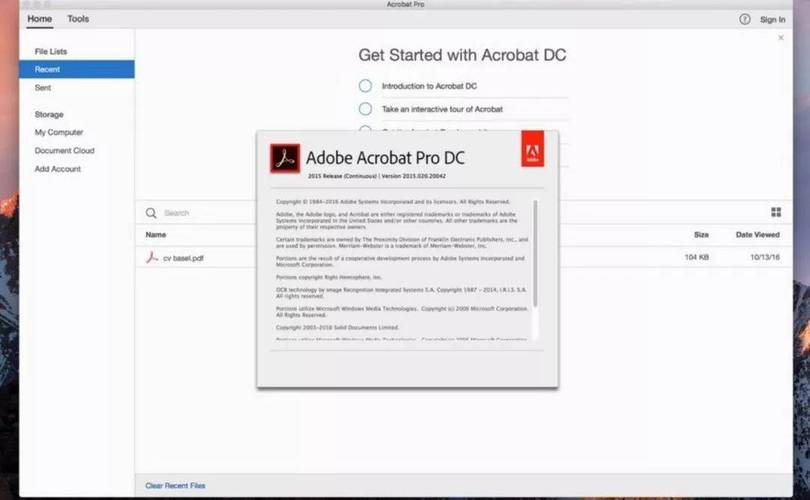Open My Computer storage
The image size is (810, 500).
coord(59,132)
